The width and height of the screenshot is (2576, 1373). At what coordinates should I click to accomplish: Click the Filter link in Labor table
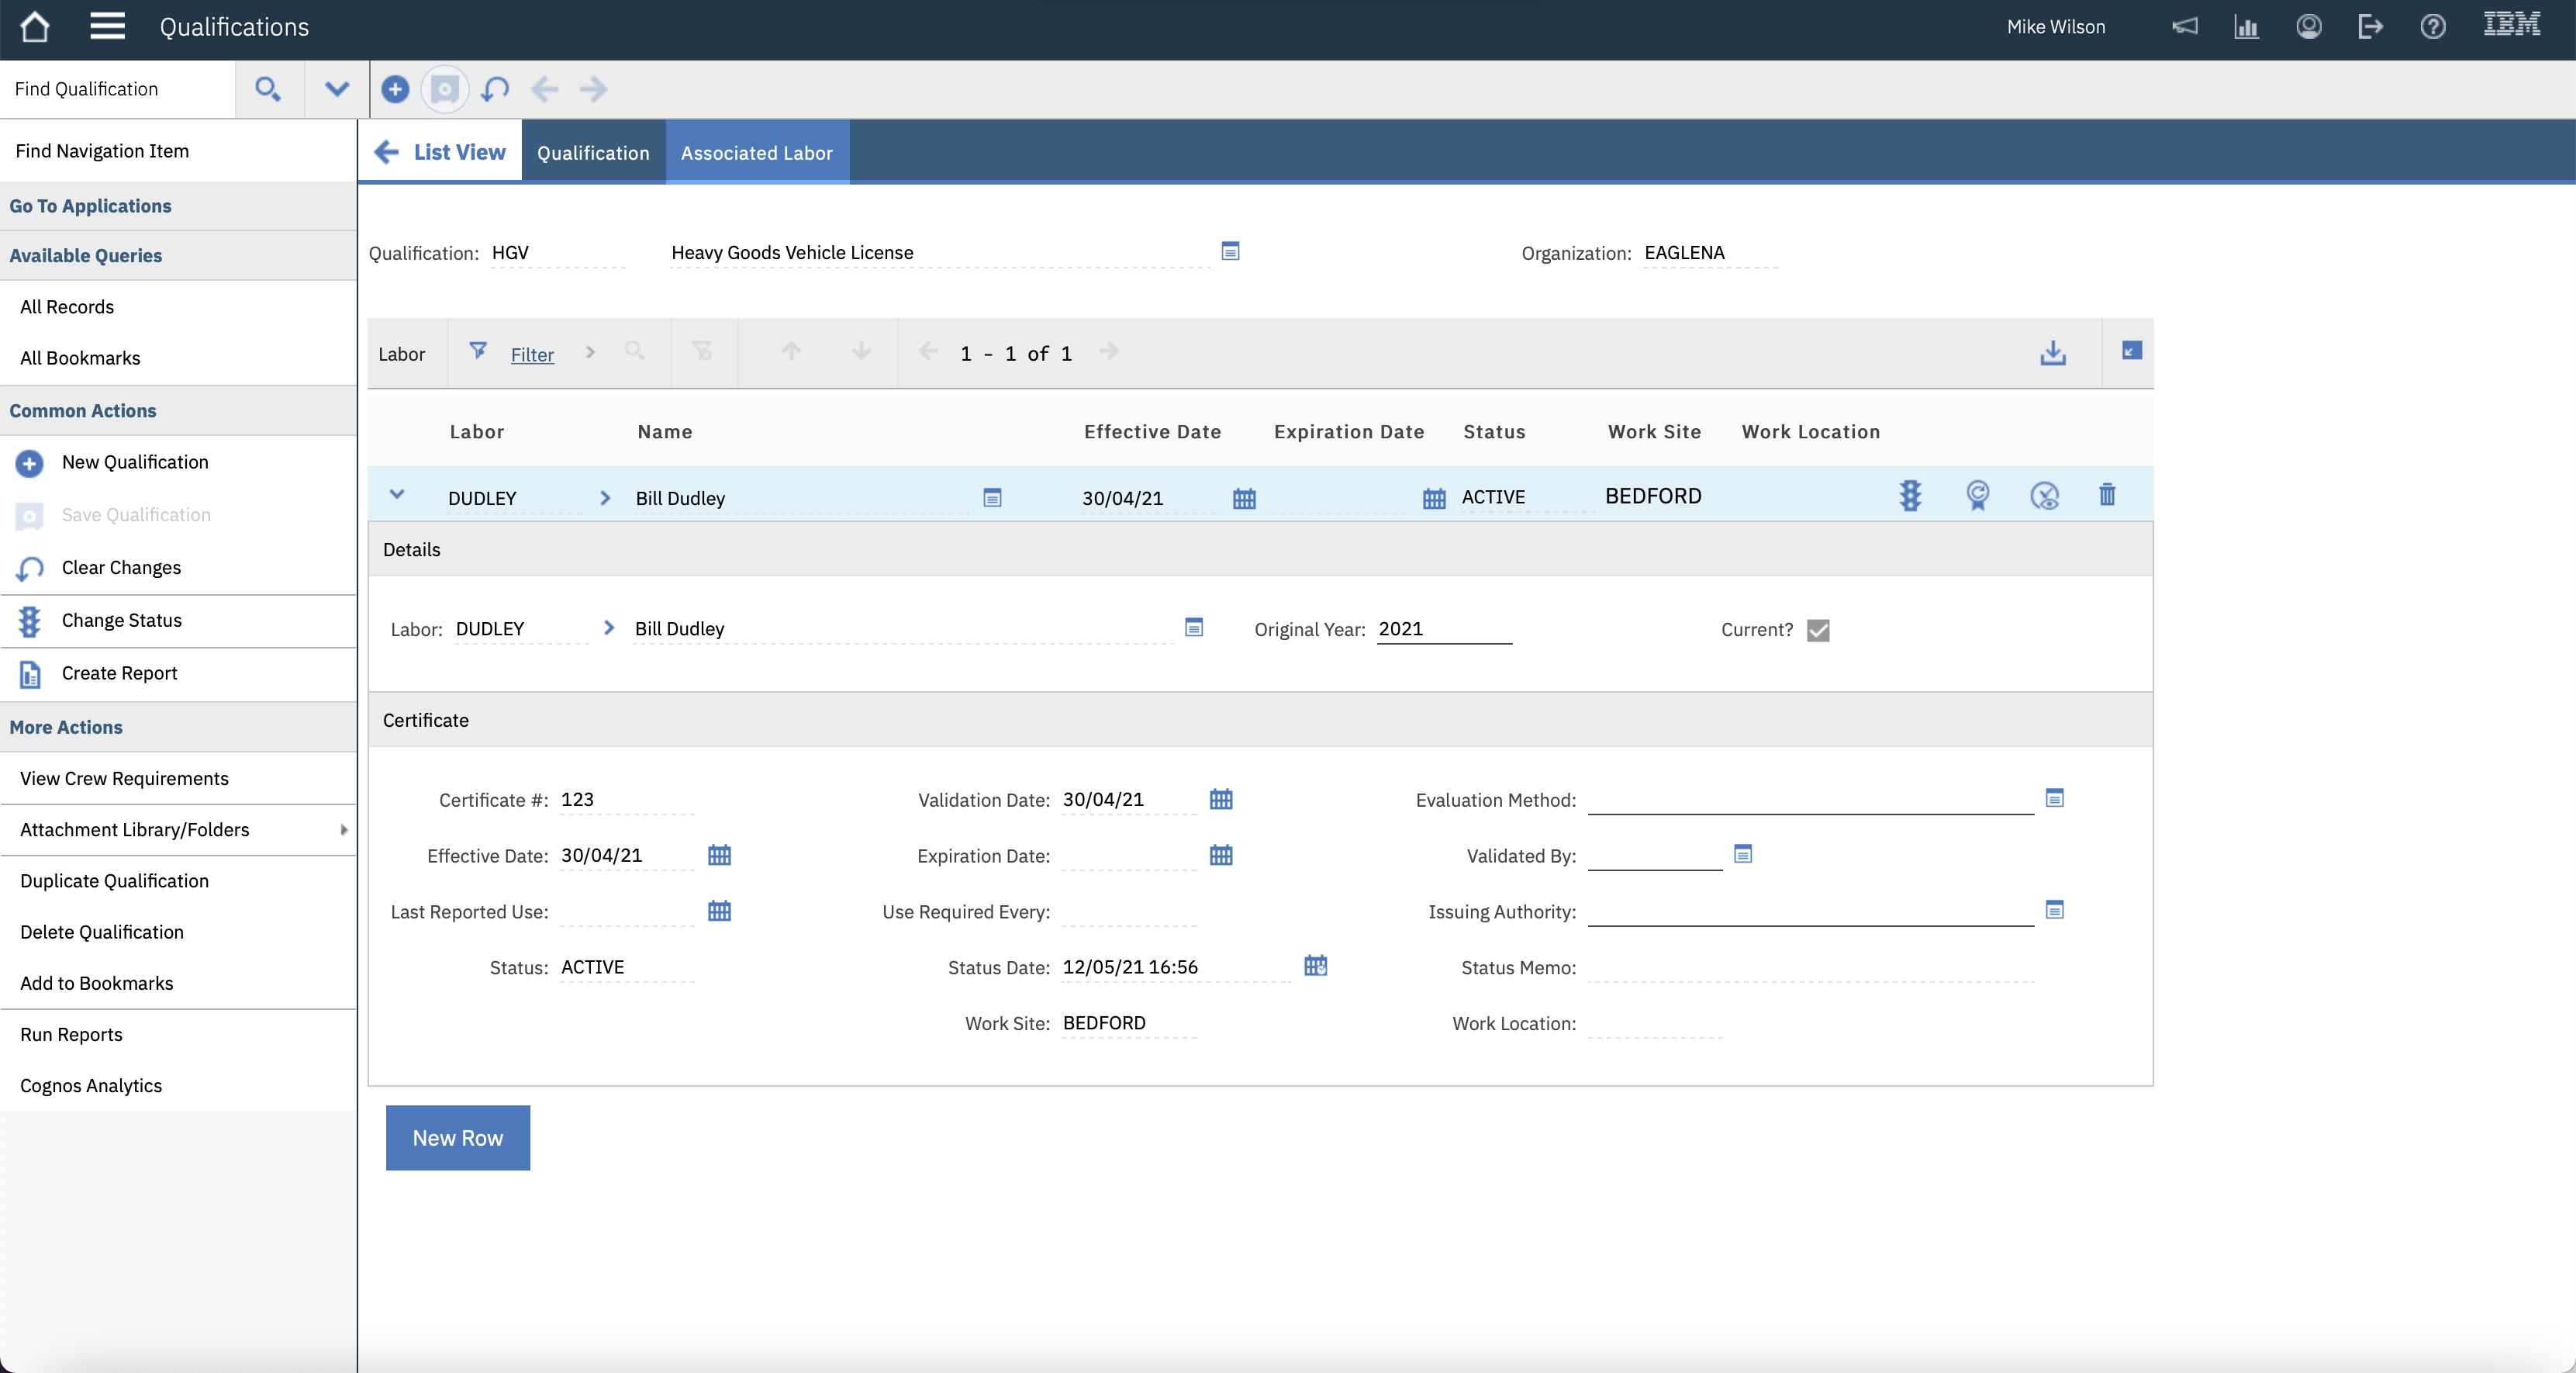tap(532, 354)
